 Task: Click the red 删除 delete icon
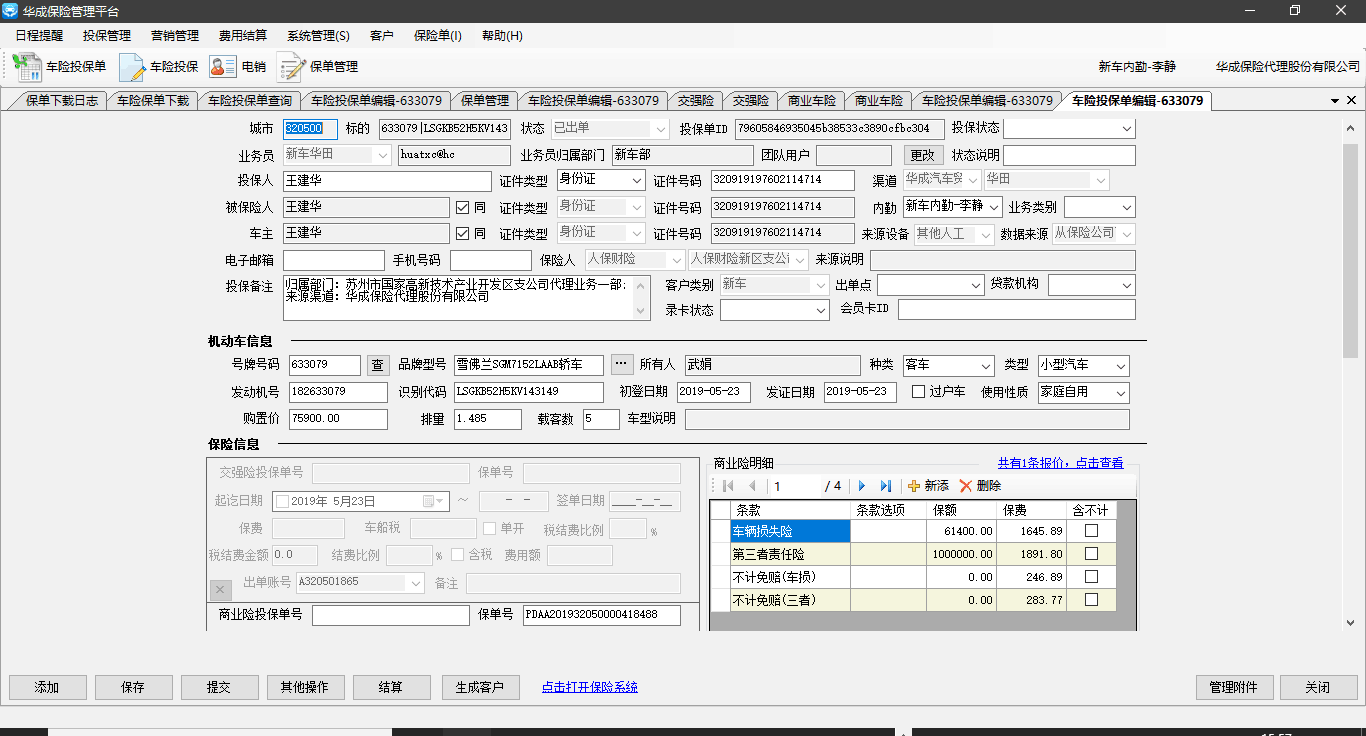tap(965, 486)
